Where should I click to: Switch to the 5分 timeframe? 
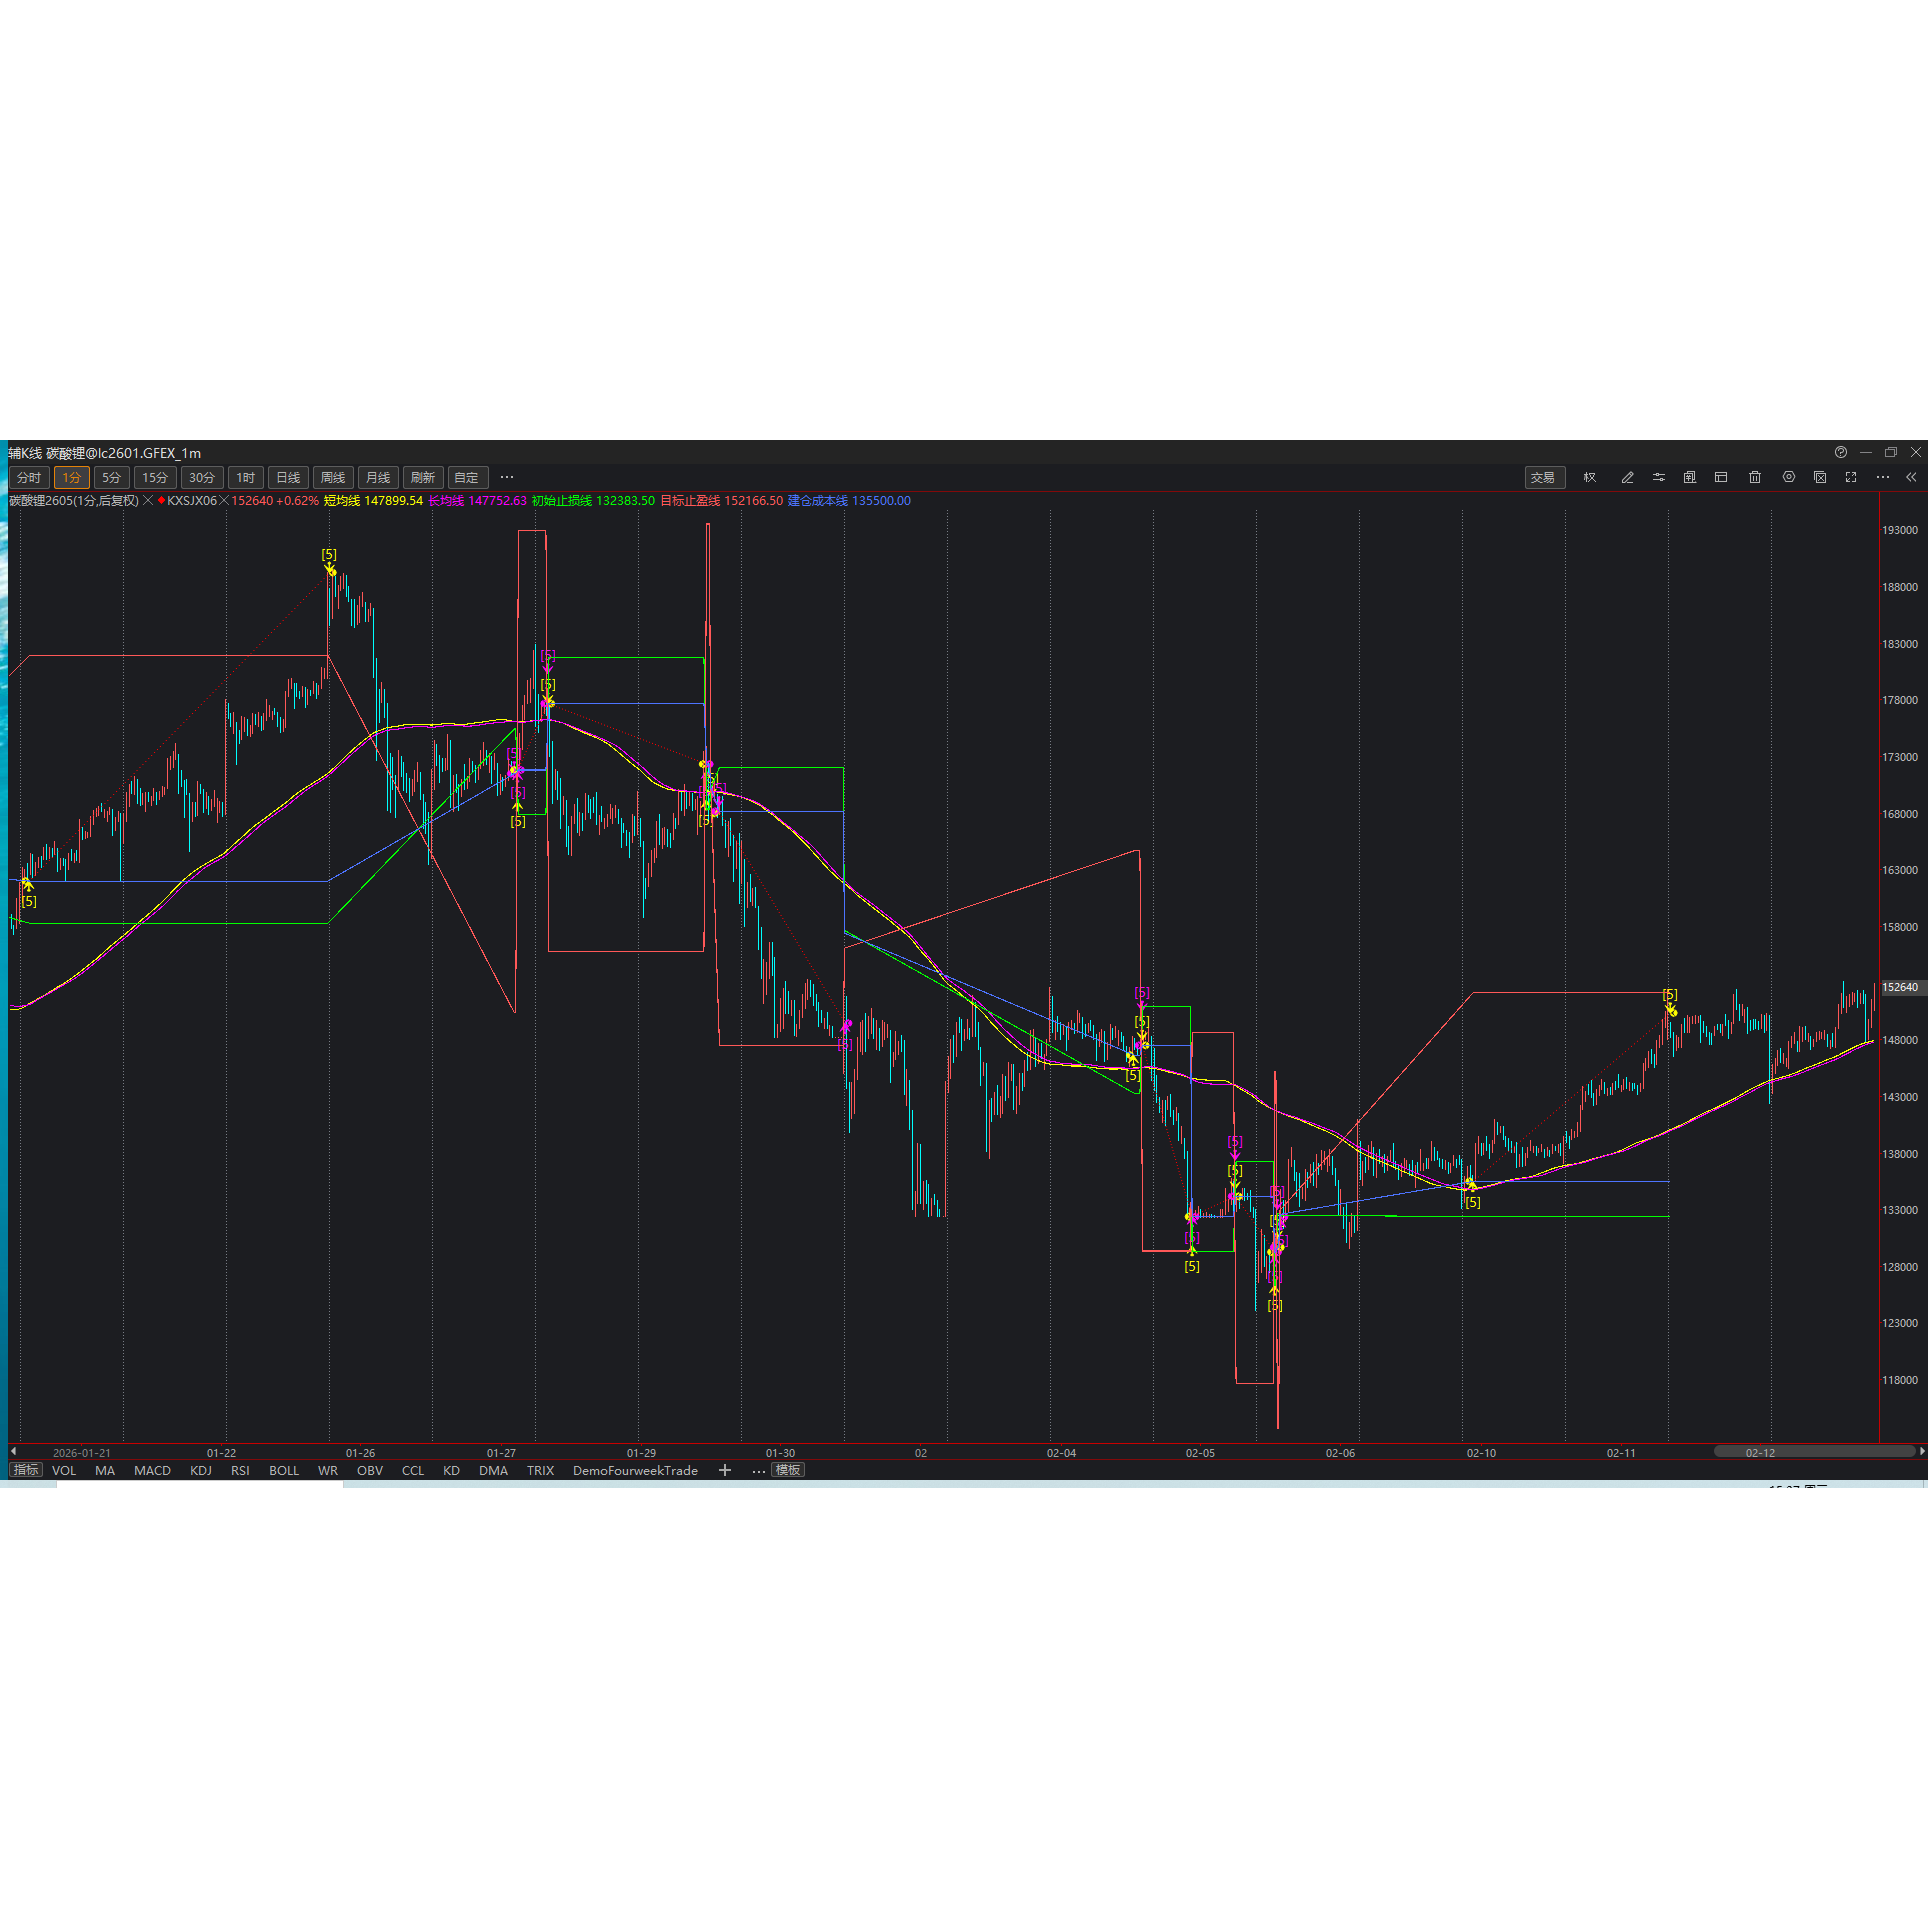click(x=111, y=478)
